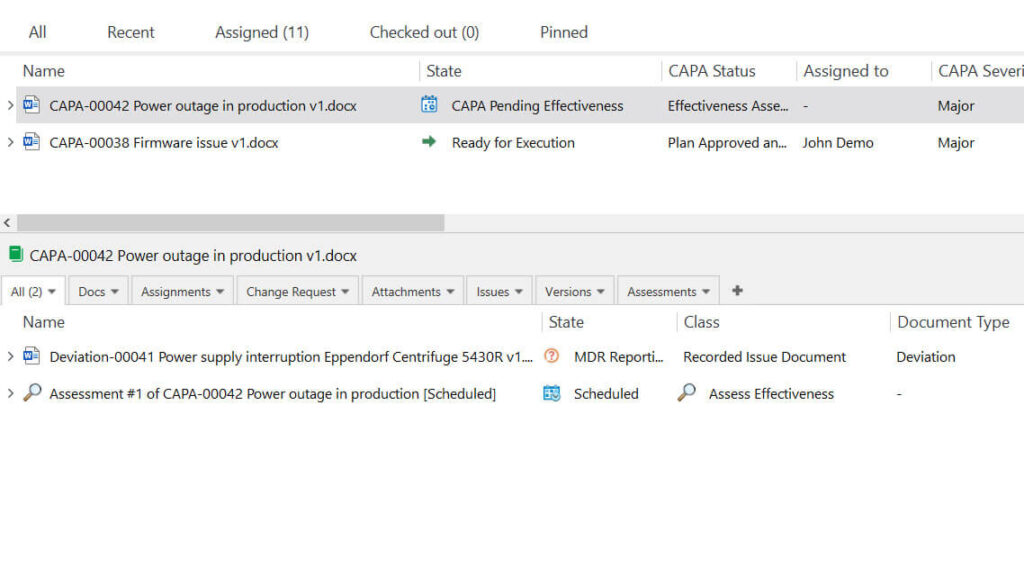Viewport: 1024px width, 576px height.
Task: Click Word icon of CAPA-00042 row
Action: click(31, 104)
